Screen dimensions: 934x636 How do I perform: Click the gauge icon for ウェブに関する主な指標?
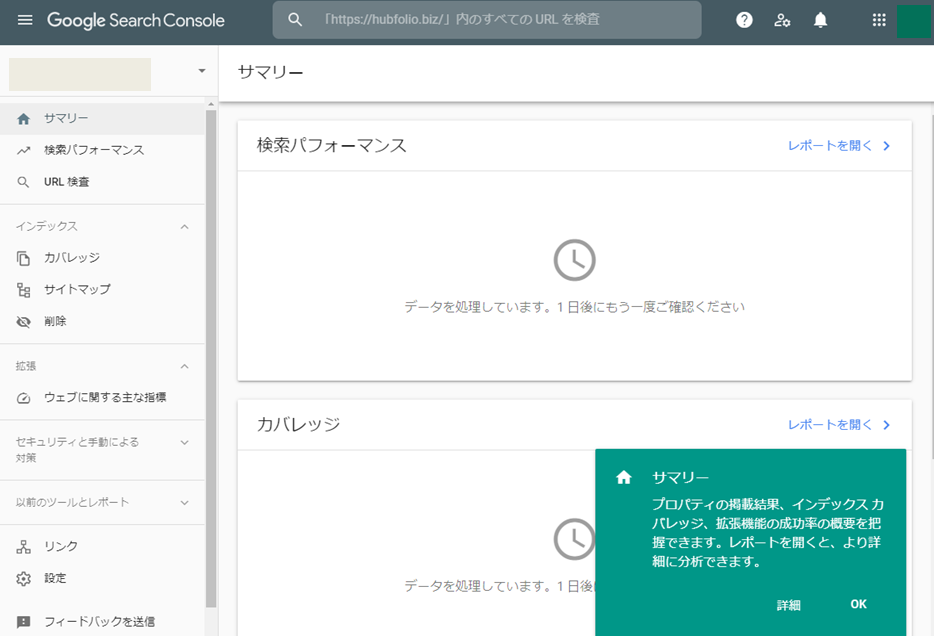click(23, 398)
